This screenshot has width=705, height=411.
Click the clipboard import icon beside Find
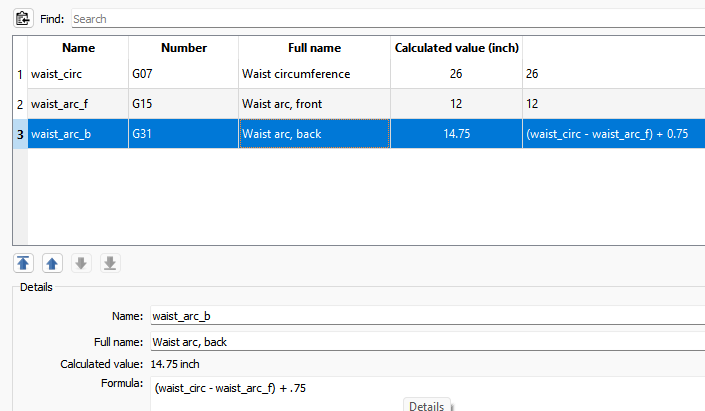[22, 18]
